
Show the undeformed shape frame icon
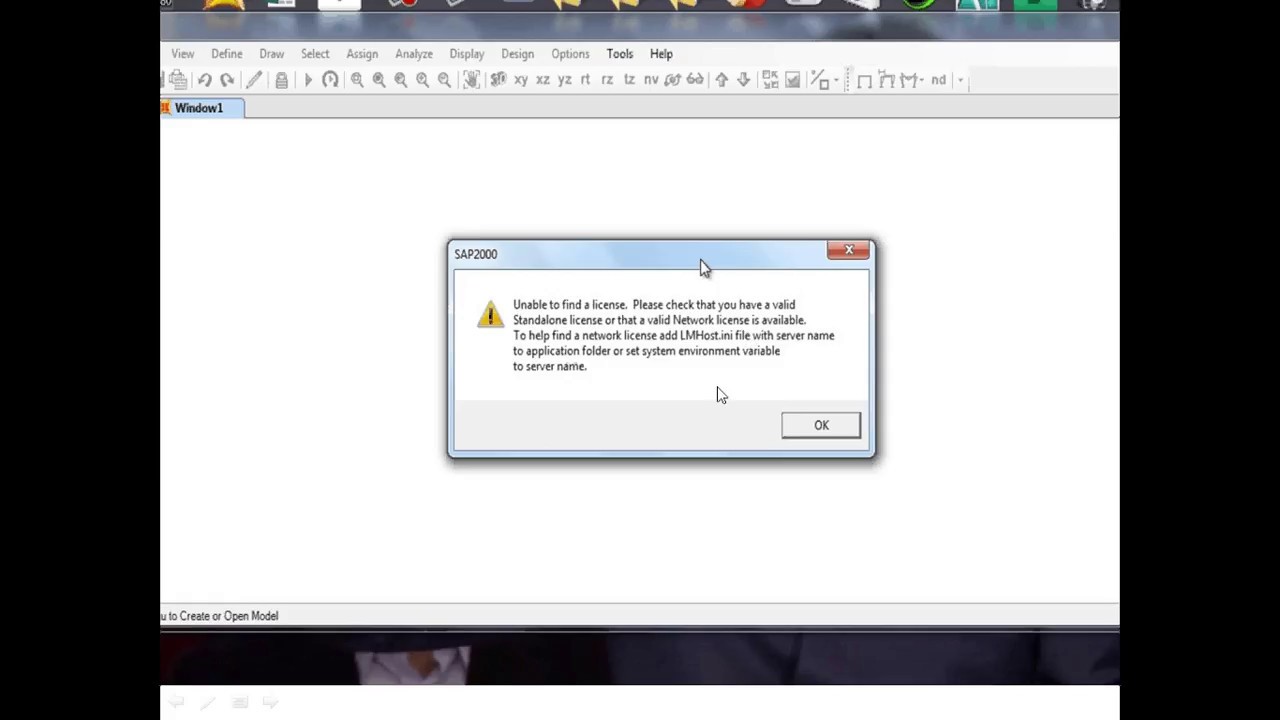864,80
